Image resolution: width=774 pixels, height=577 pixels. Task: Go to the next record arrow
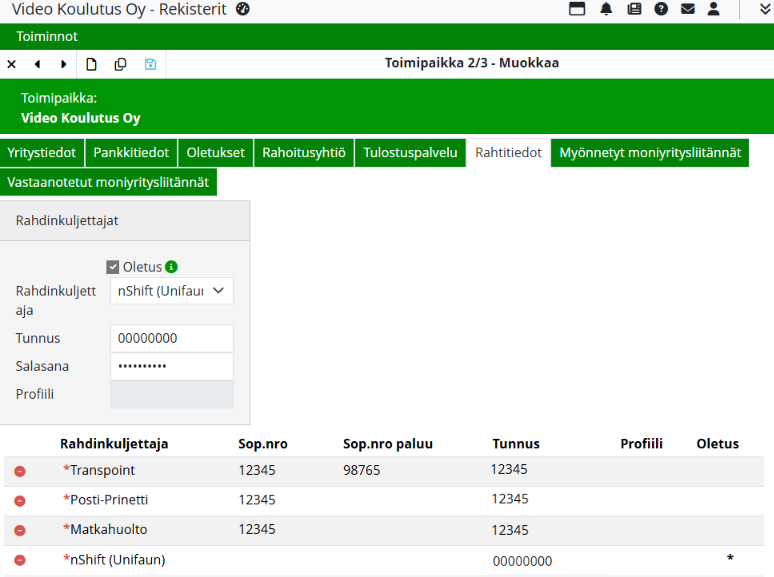tap(64, 64)
